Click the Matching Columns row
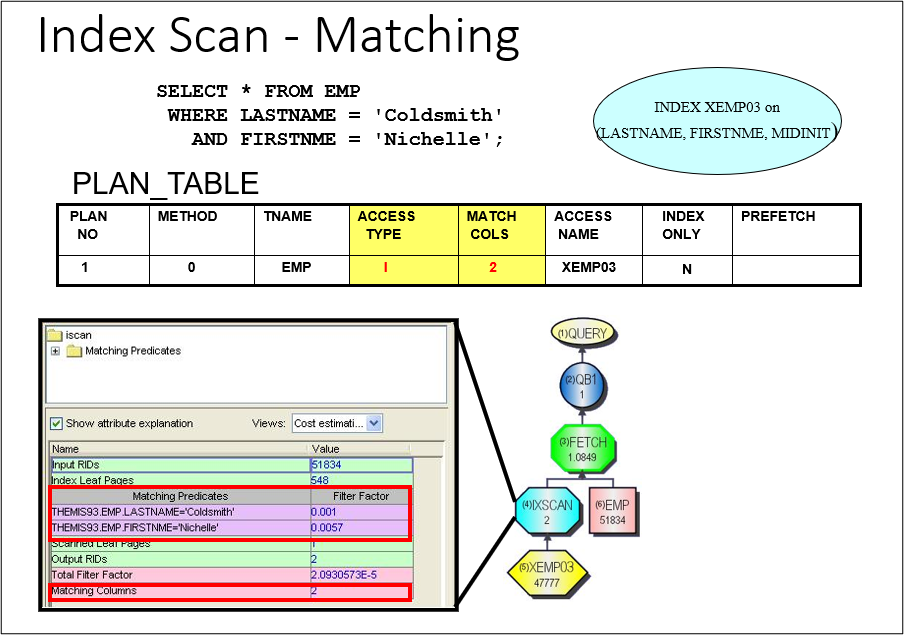Image resolution: width=904 pixels, height=635 pixels. coord(179,591)
